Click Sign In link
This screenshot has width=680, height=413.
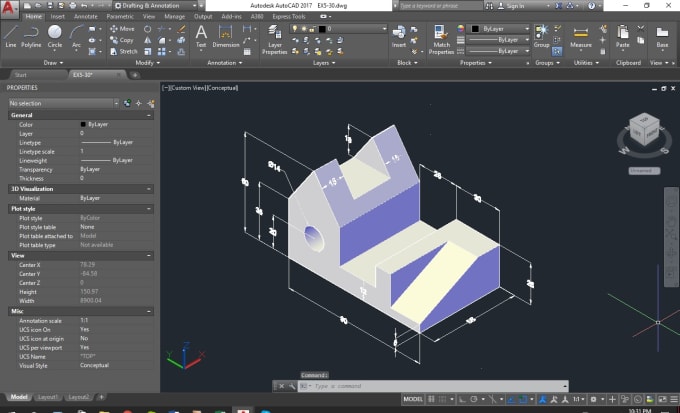[516, 5]
